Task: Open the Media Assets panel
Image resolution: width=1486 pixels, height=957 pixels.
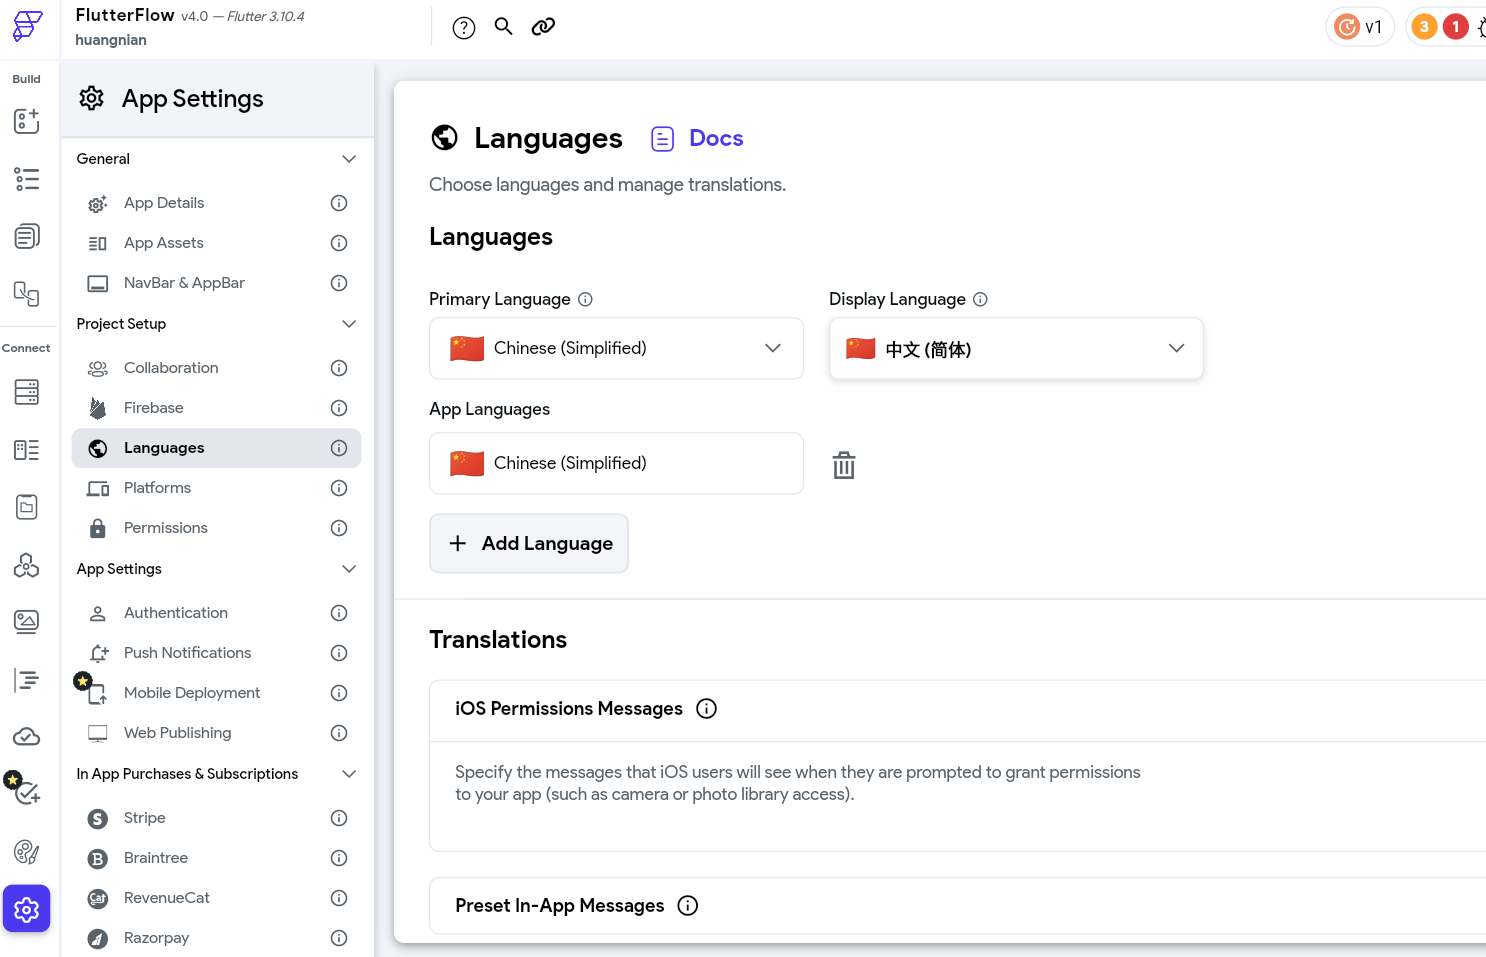Action: coord(26,621)
